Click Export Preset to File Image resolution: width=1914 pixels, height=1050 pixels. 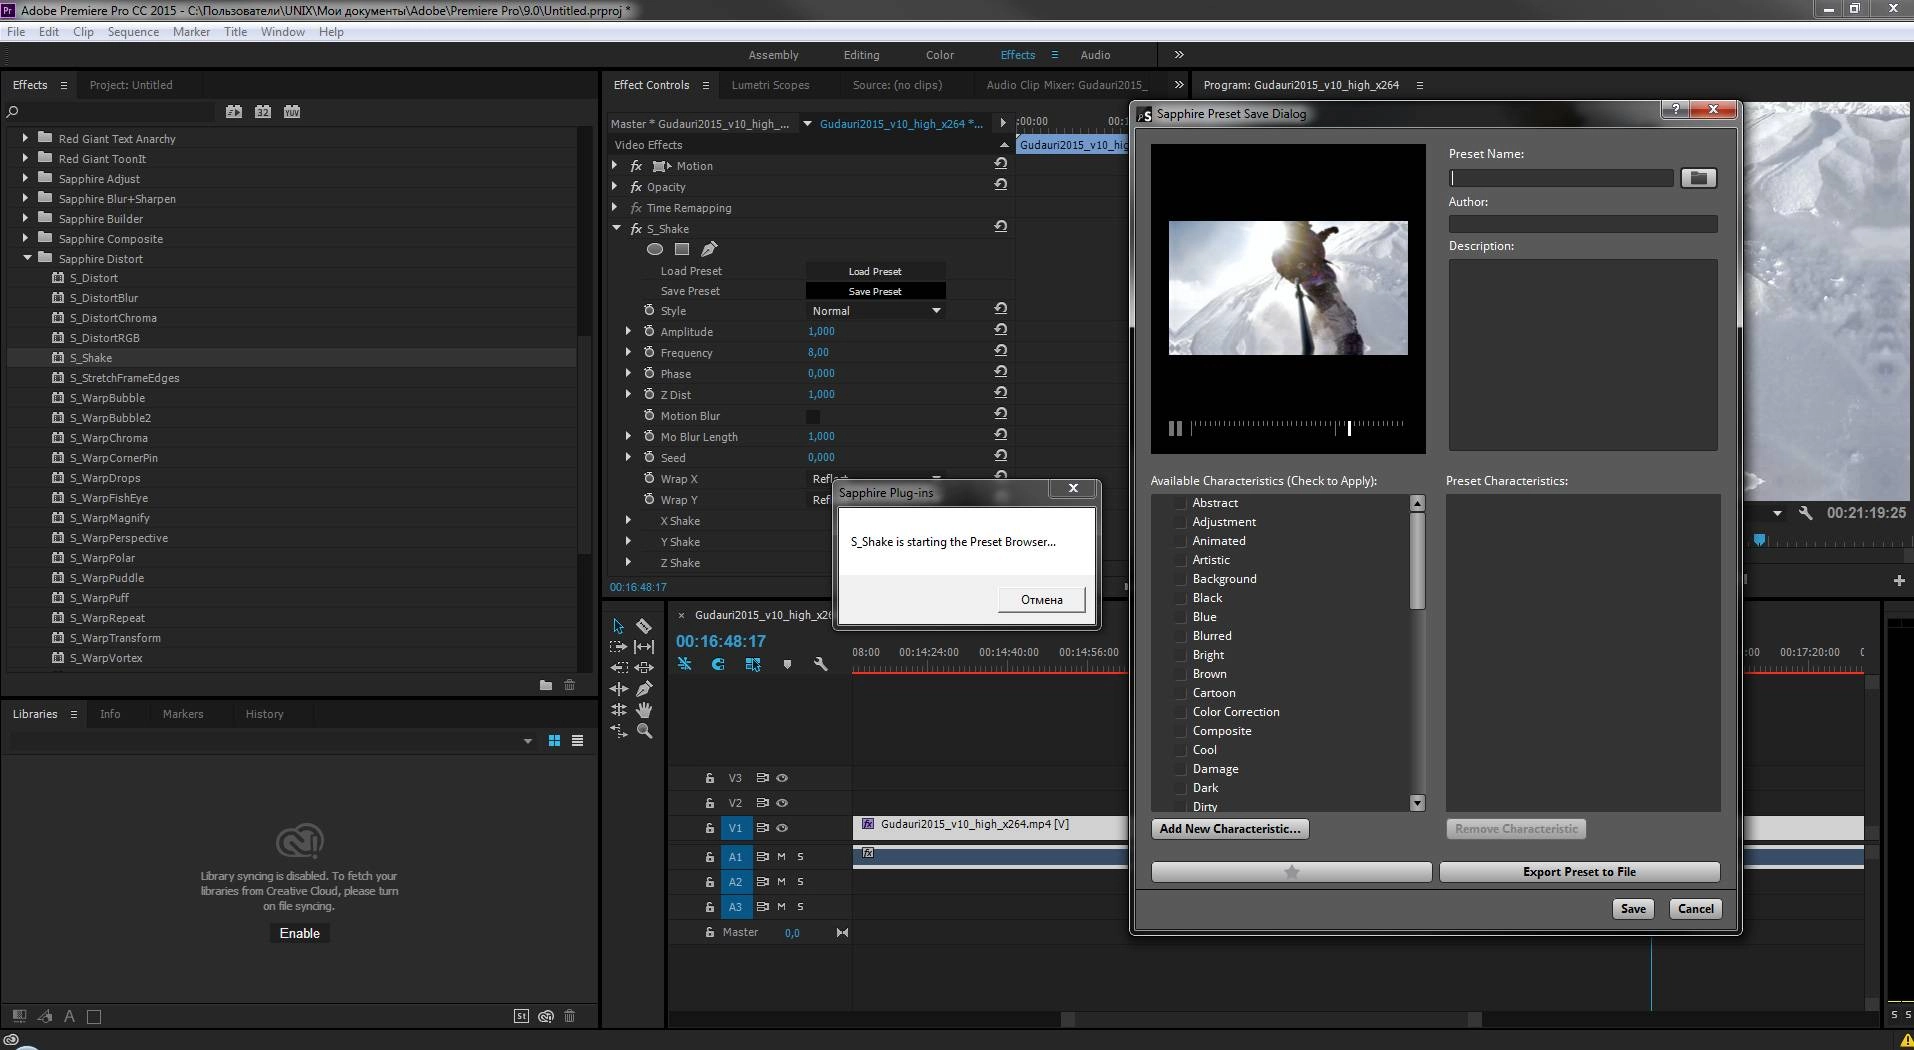(x=1579, y=872)
